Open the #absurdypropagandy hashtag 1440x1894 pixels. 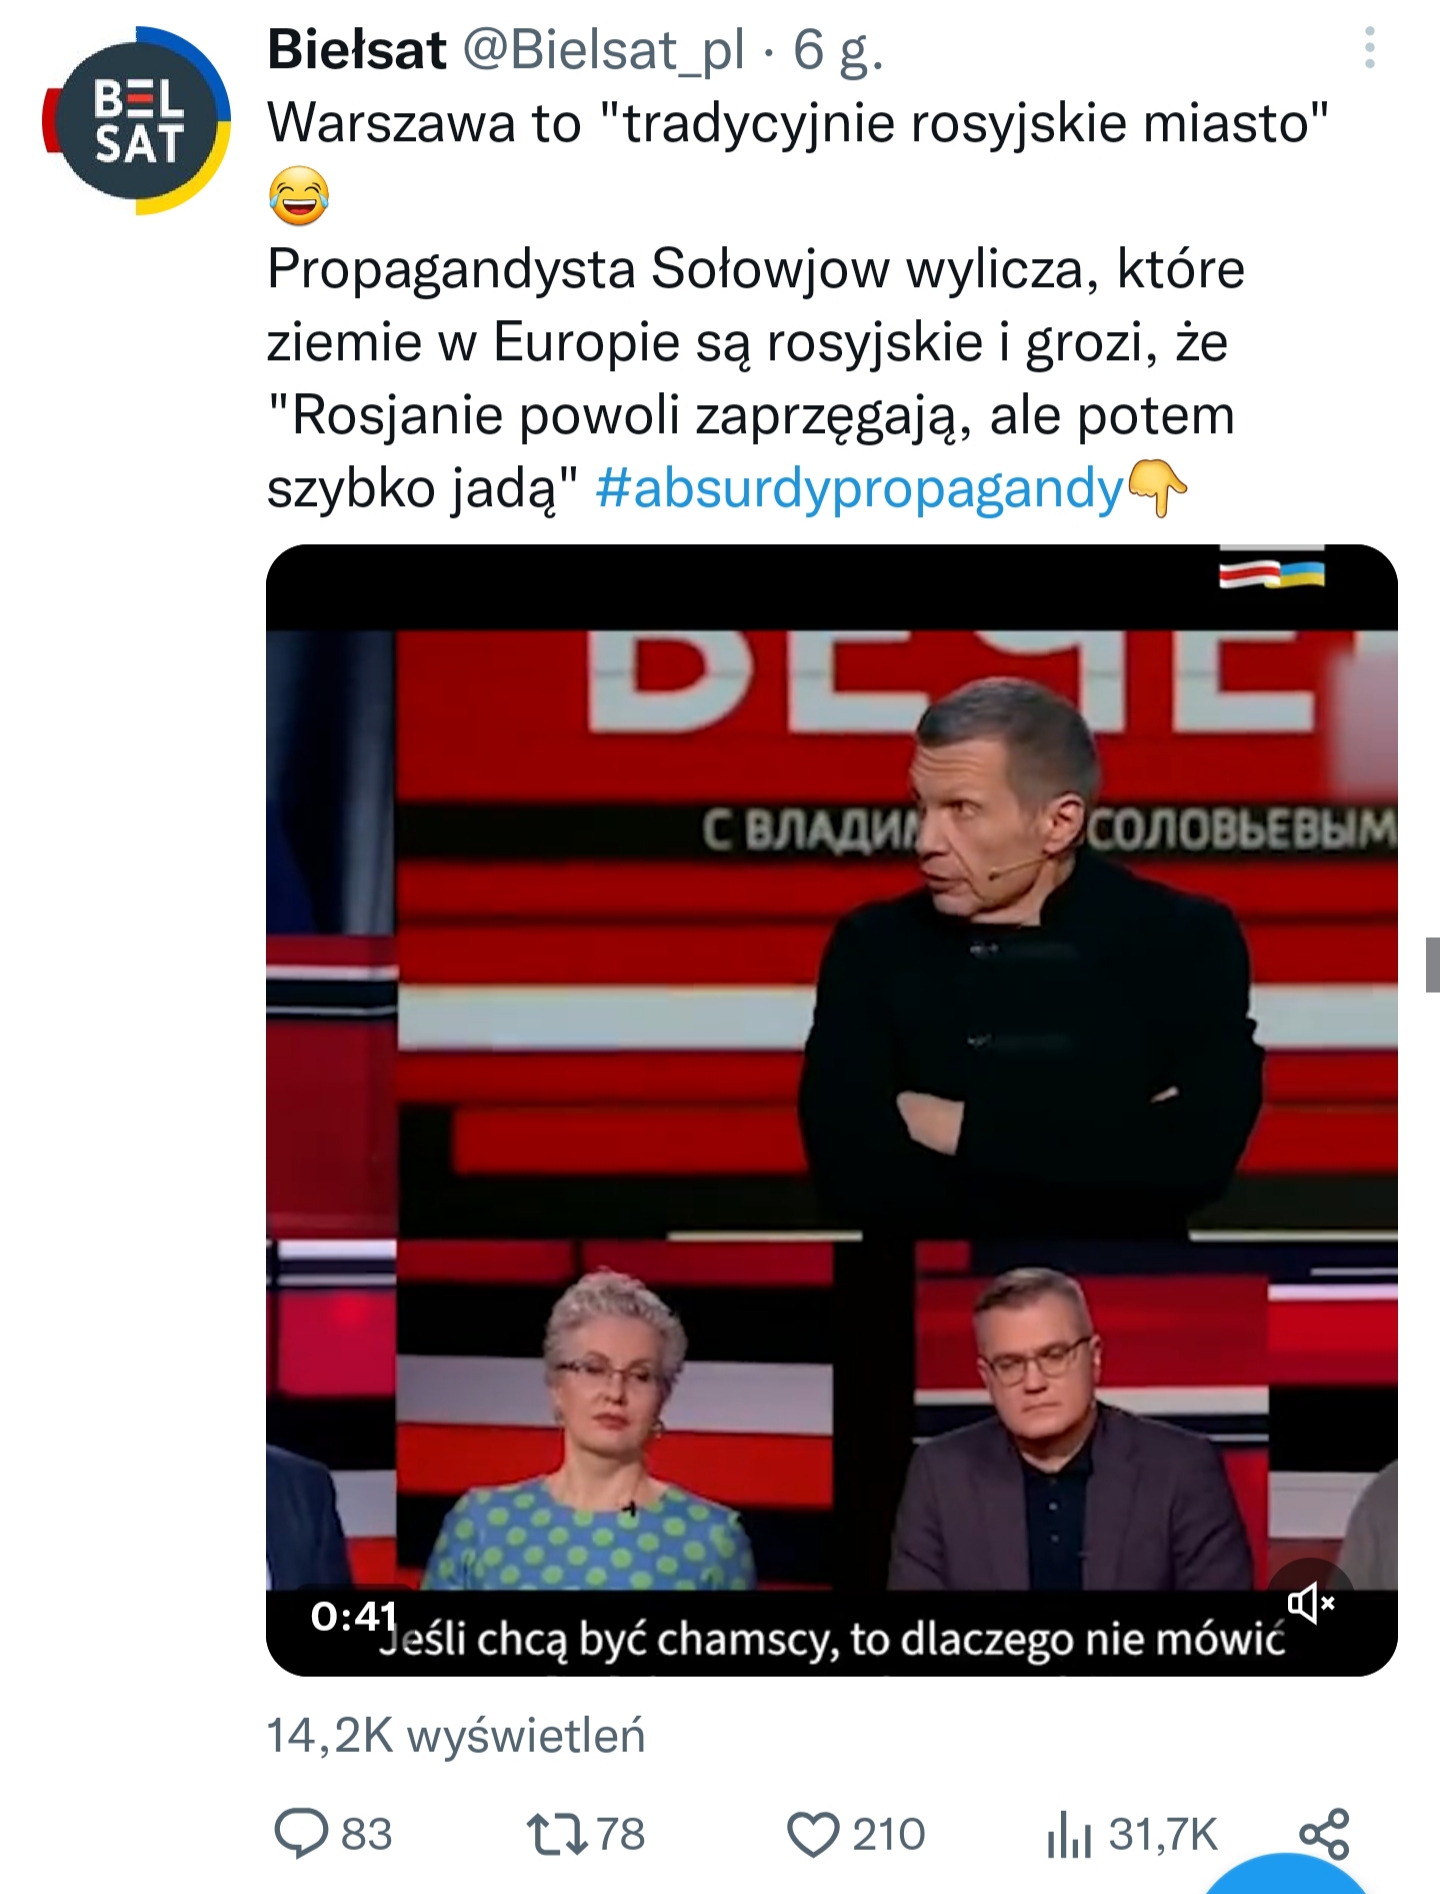point(860,489)
